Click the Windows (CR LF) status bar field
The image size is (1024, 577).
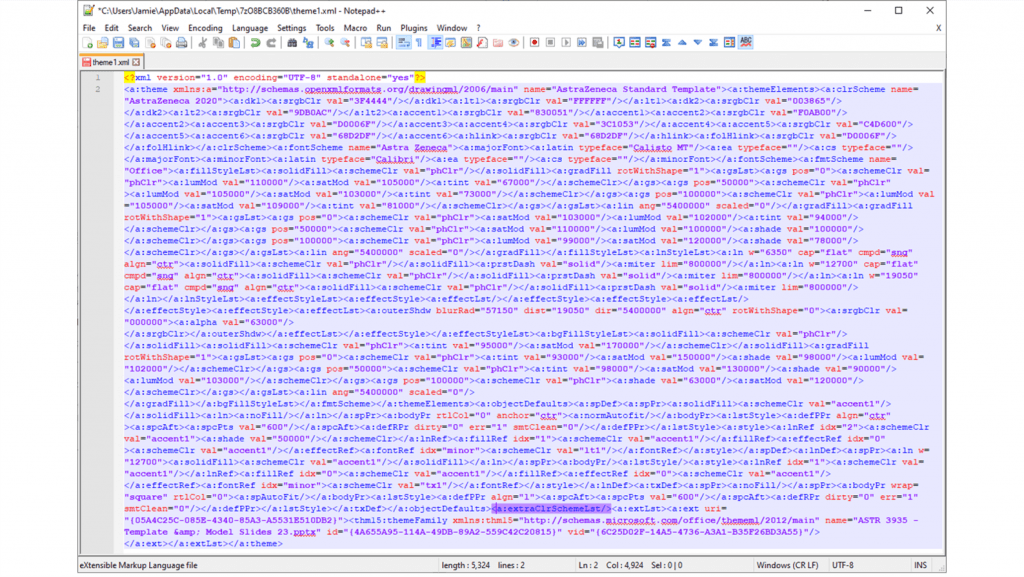787,566
